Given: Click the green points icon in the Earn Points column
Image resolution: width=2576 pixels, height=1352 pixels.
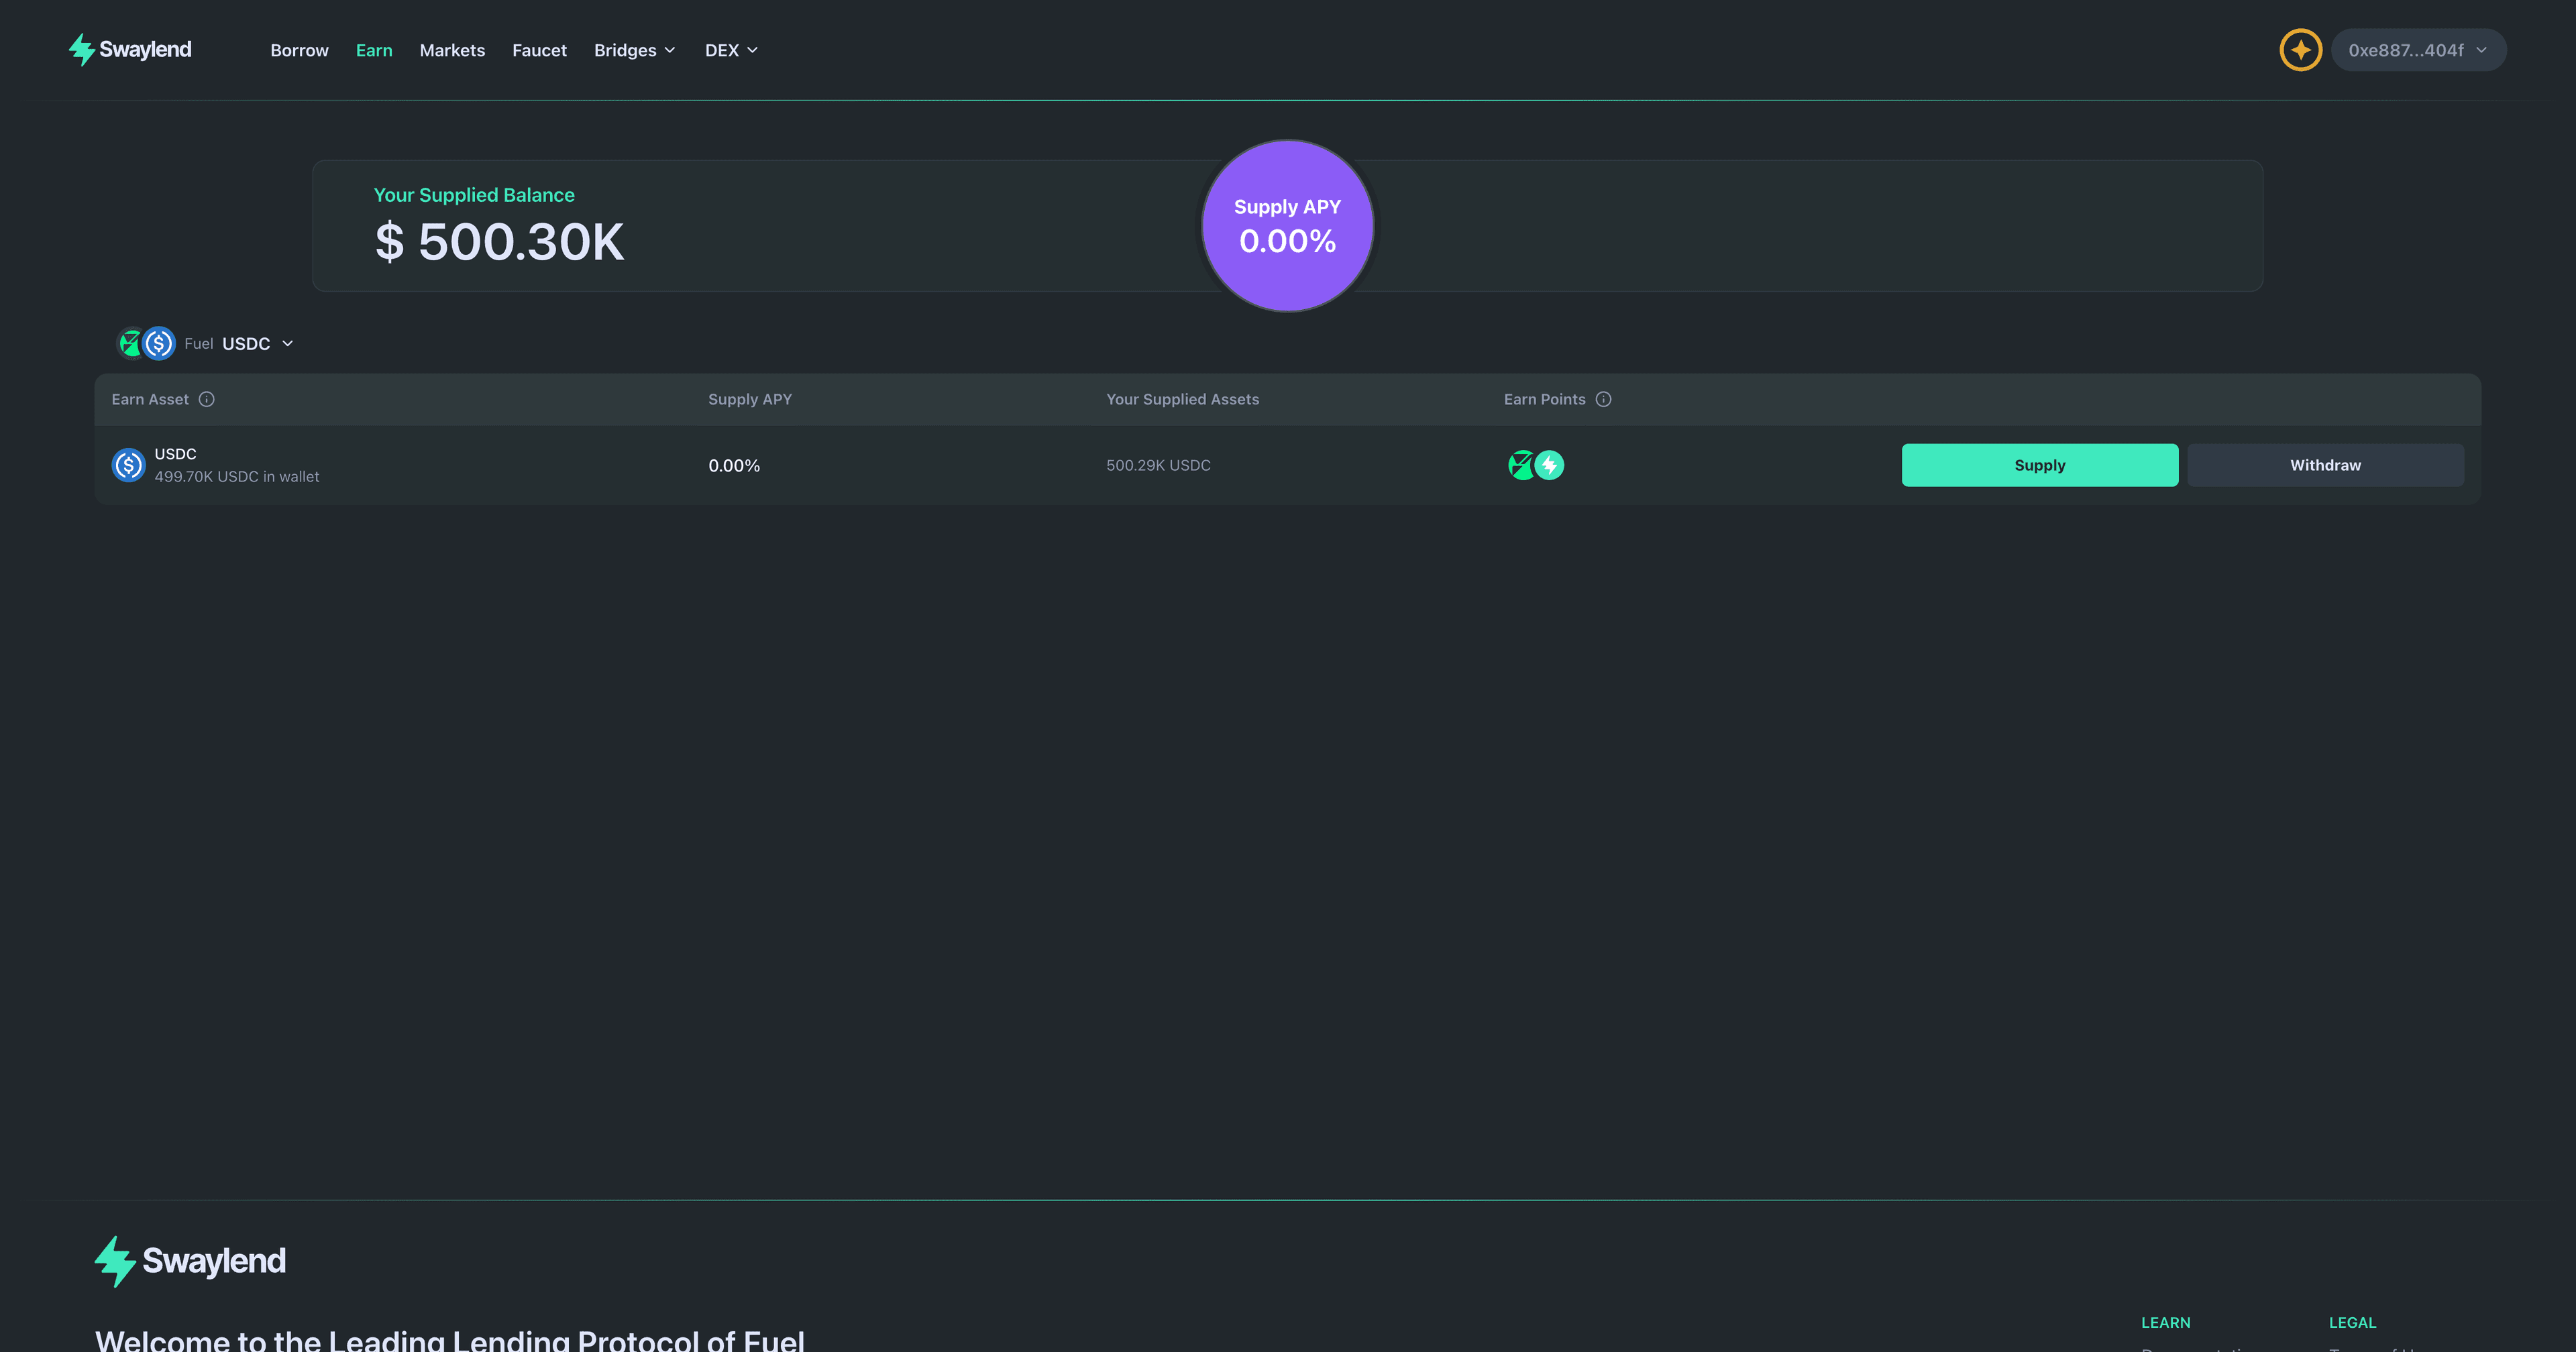Looking at the screenshot, I should [1521, 464].
